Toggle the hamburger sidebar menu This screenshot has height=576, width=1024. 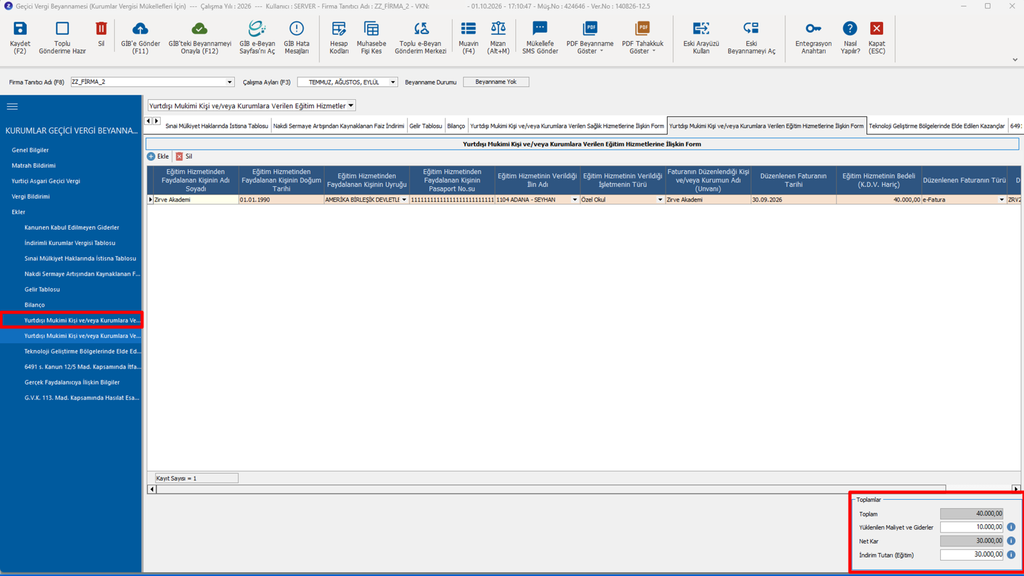point(12,106)
